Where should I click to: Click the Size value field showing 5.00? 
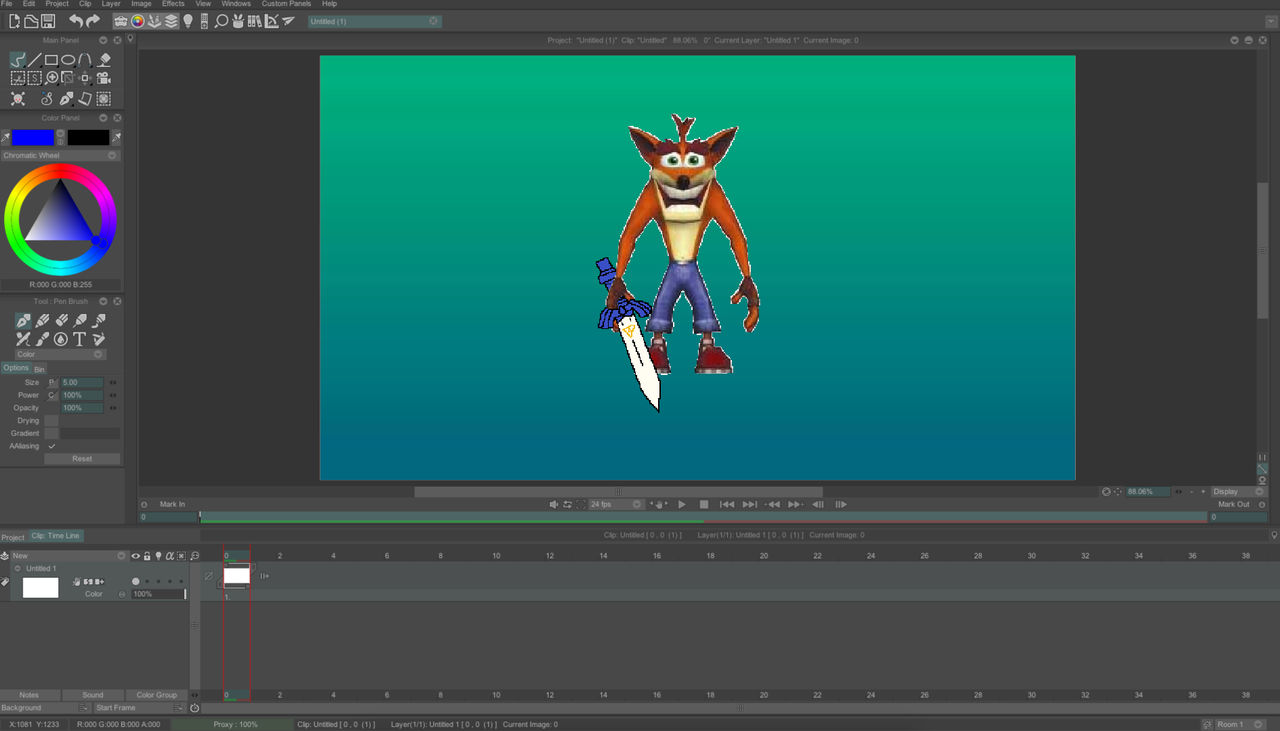[x=82, y=382]
